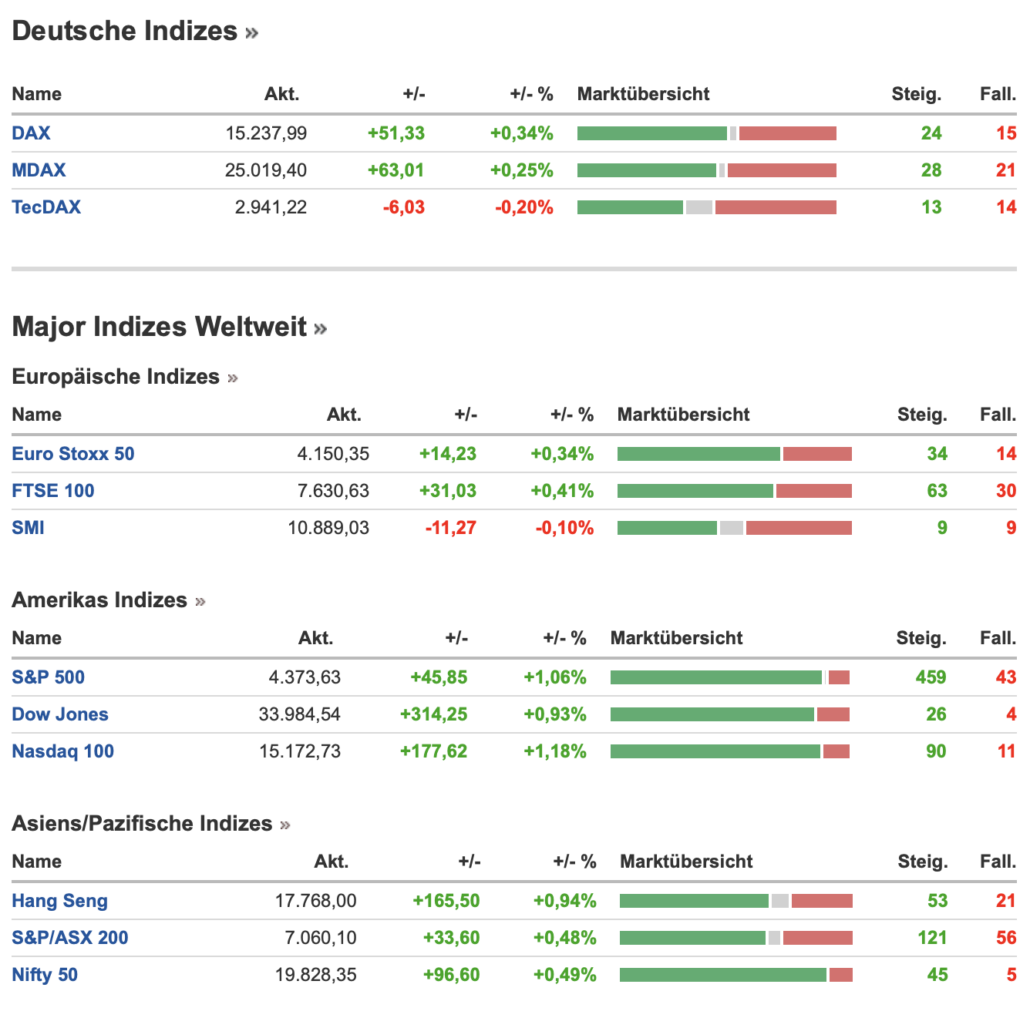Open the TecDAX index link
Image resolution: width=1030 pixels, height=1028 pixels.
pos(46,207)
